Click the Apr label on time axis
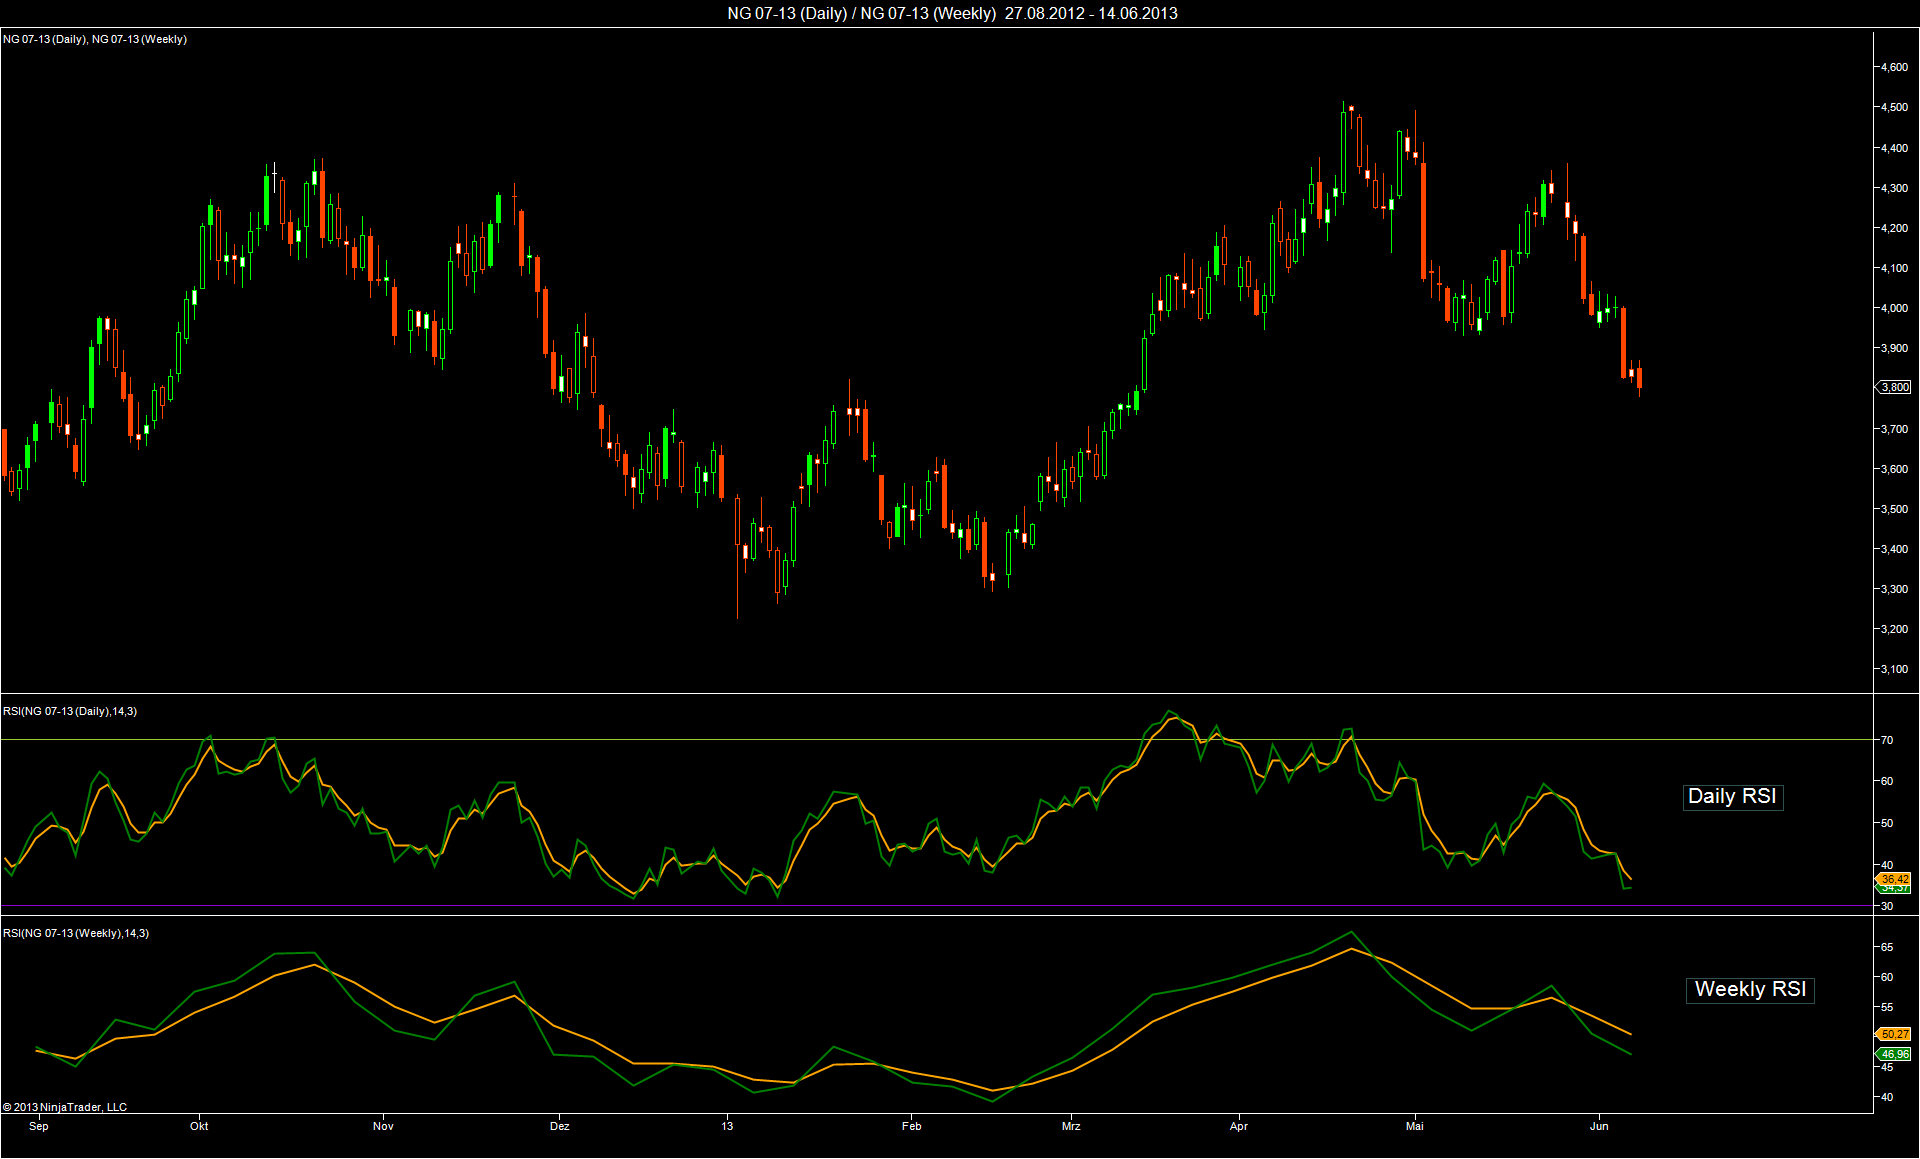This screenshot has height=1159, width=1920. pos(1238,1126)
